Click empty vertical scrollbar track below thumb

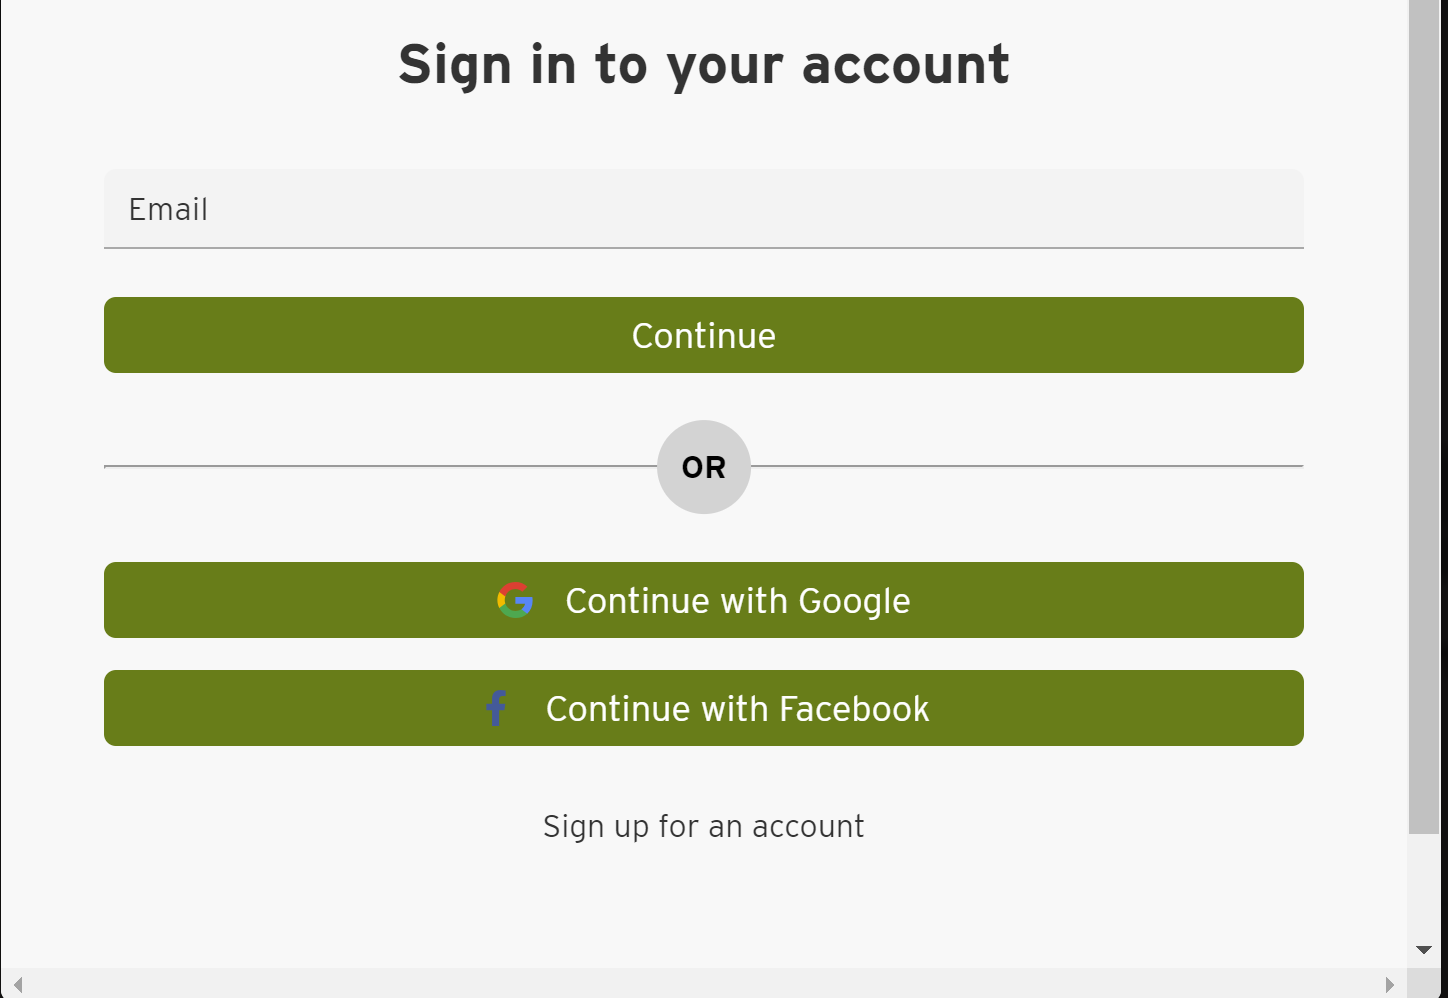tap(1424, 883)
